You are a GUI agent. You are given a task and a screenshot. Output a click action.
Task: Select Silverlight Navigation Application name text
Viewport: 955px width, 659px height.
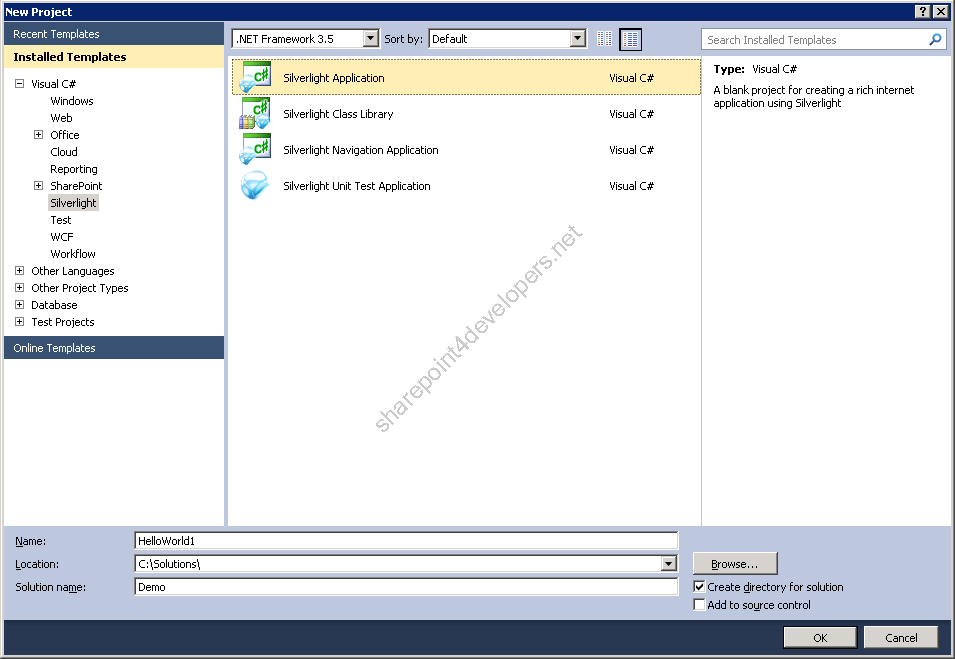pos(361,150)
